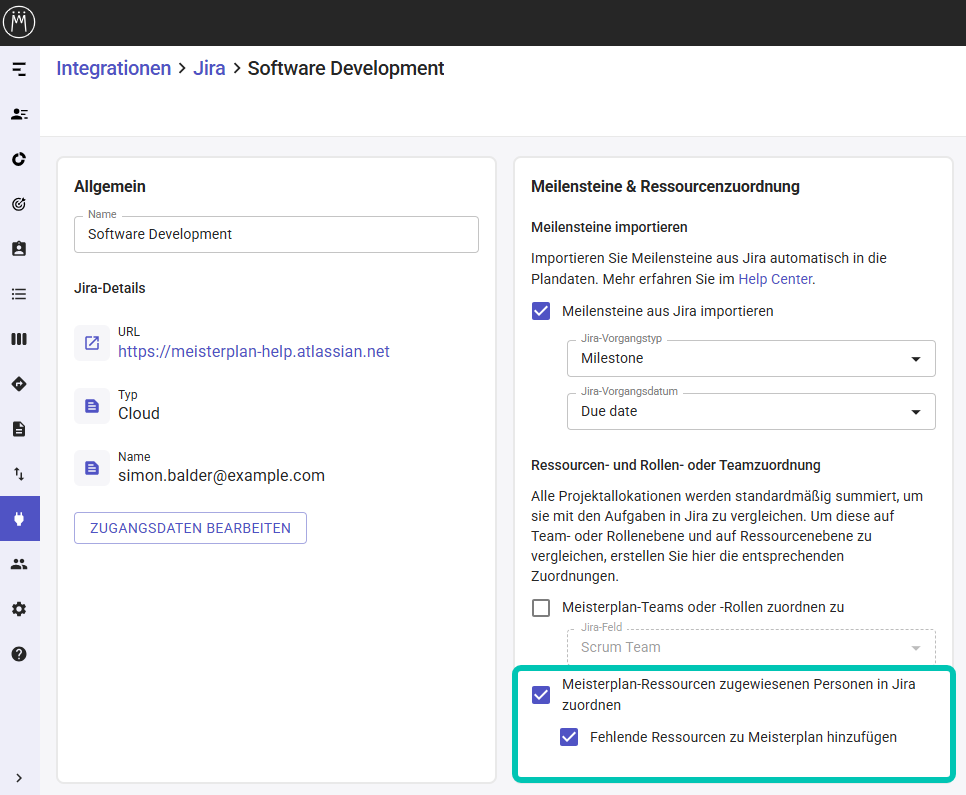Click the simon.balder@example.com text
This screenshot has height=795, width=966.
tap(221, 476)
